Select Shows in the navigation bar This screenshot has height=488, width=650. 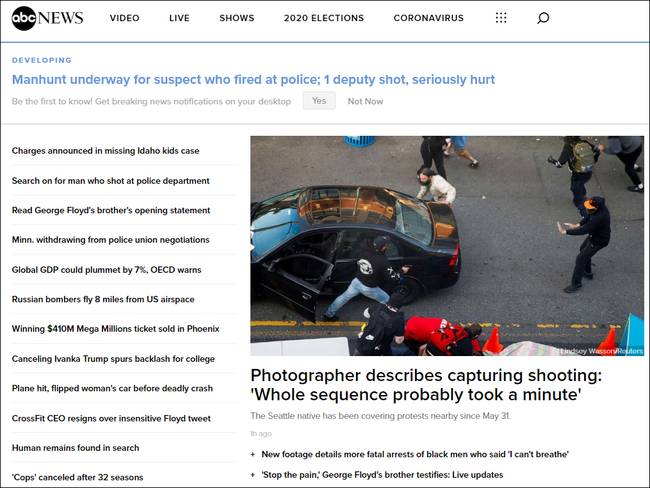click(237, 18)
